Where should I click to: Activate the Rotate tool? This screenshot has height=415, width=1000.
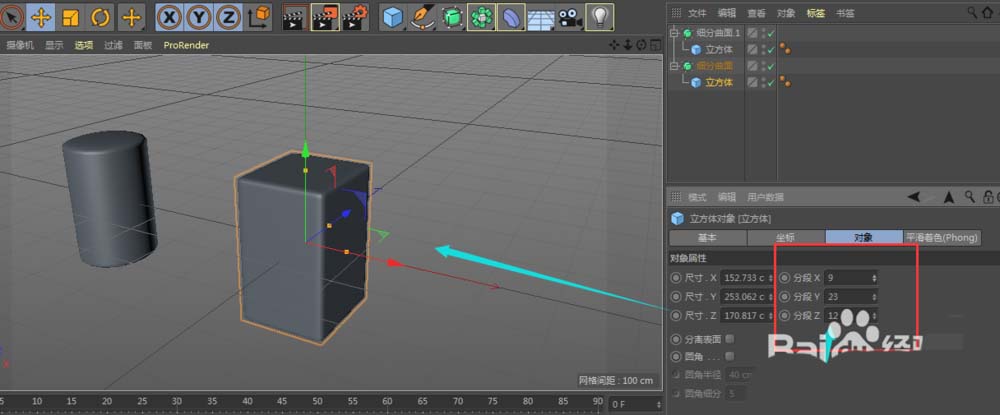(x=100, y=17)
